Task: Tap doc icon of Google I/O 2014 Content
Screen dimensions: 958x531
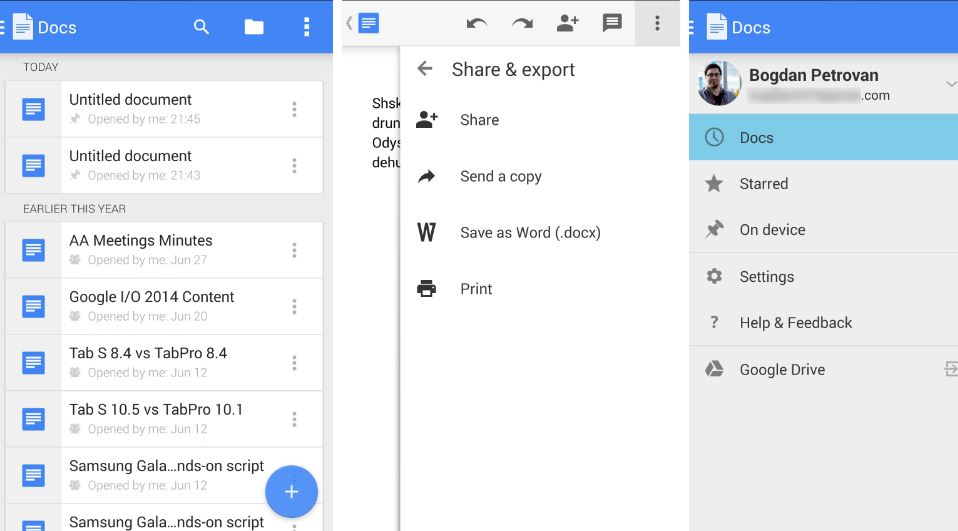Action: (33, 306)
